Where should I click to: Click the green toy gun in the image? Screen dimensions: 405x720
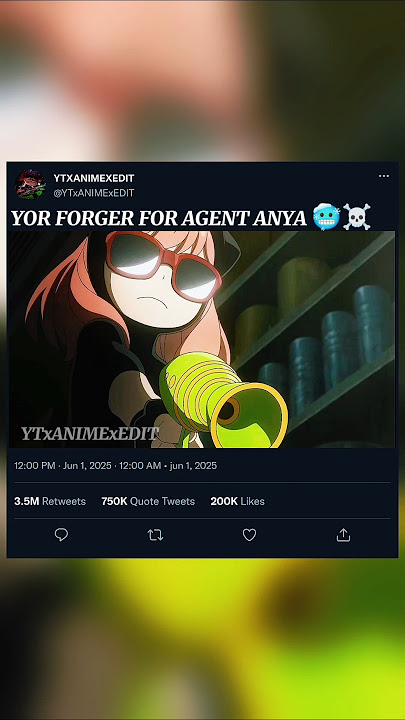(223, 399)
